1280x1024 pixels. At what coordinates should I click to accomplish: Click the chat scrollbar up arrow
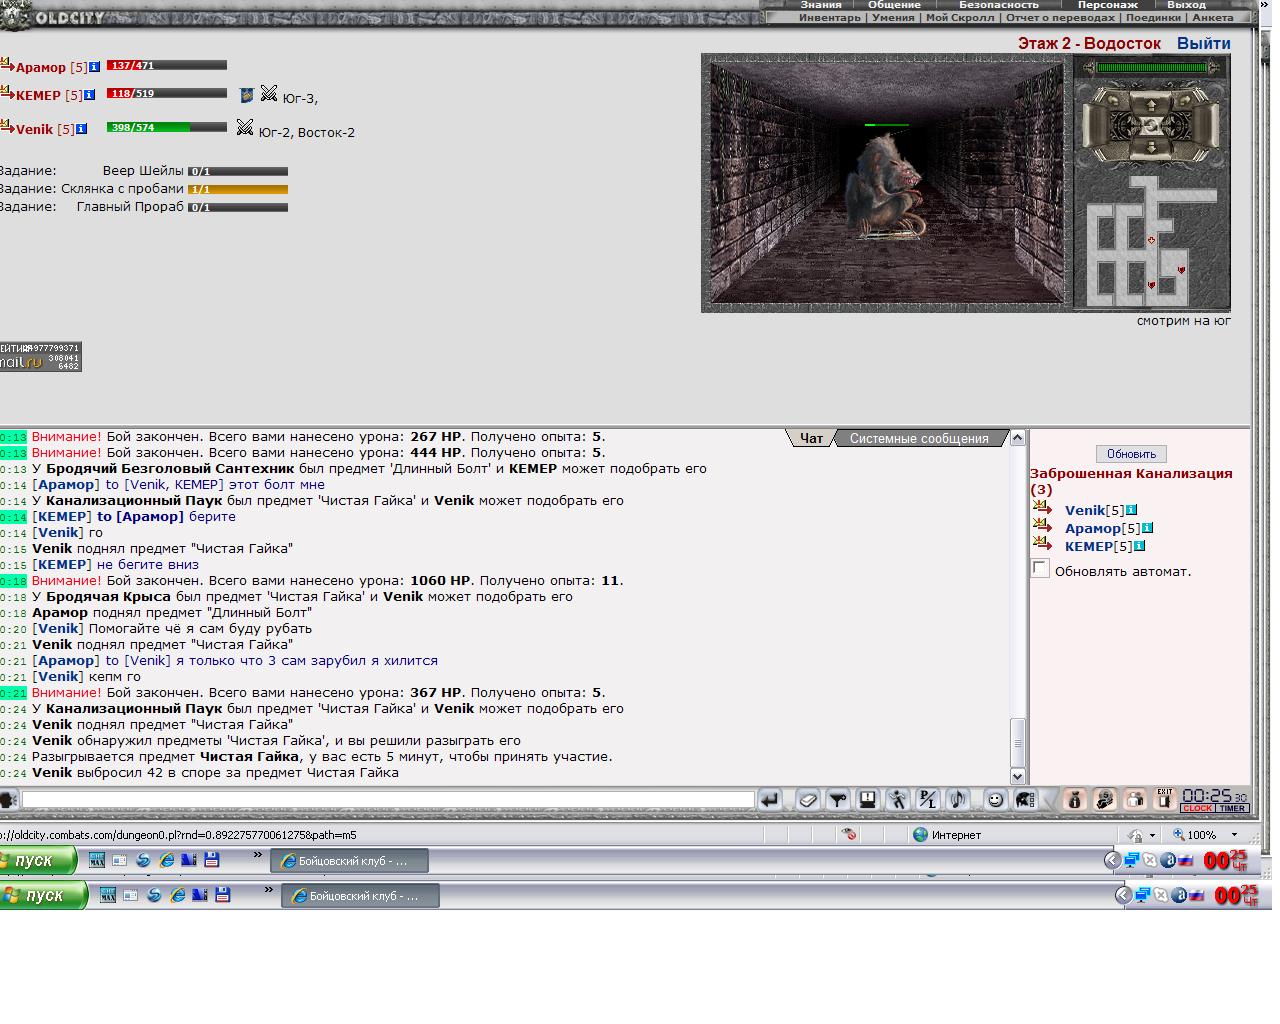coord(1018,437)
